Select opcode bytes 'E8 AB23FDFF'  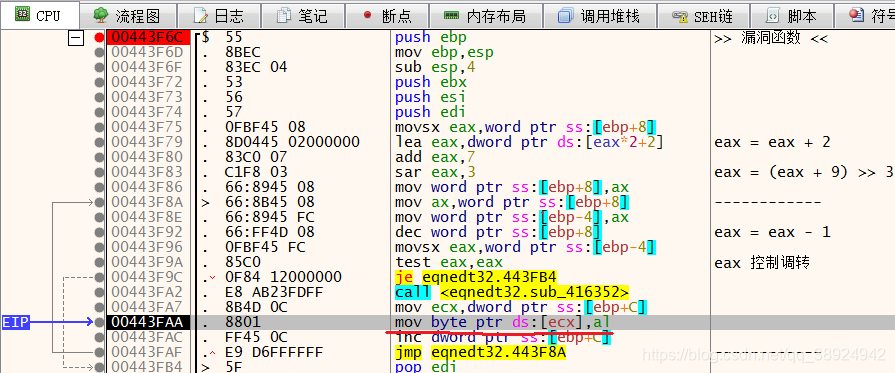[275, 292]
